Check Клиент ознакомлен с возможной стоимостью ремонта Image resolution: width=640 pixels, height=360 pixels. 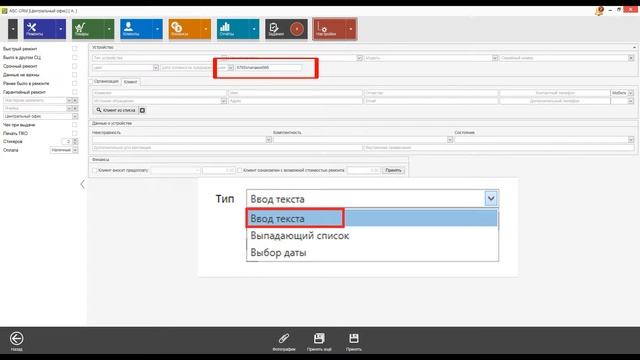[240, 170]
